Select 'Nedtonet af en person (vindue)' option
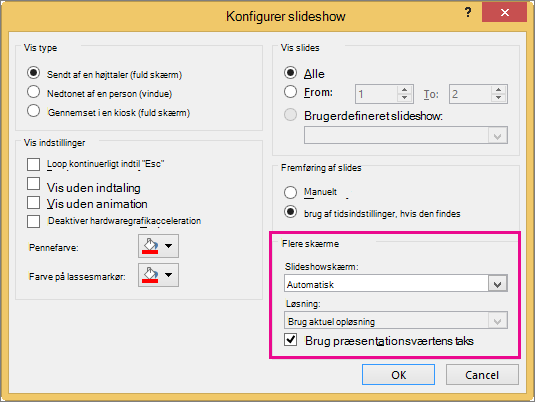Screen dimensions: 535x402 coord(33,92)
